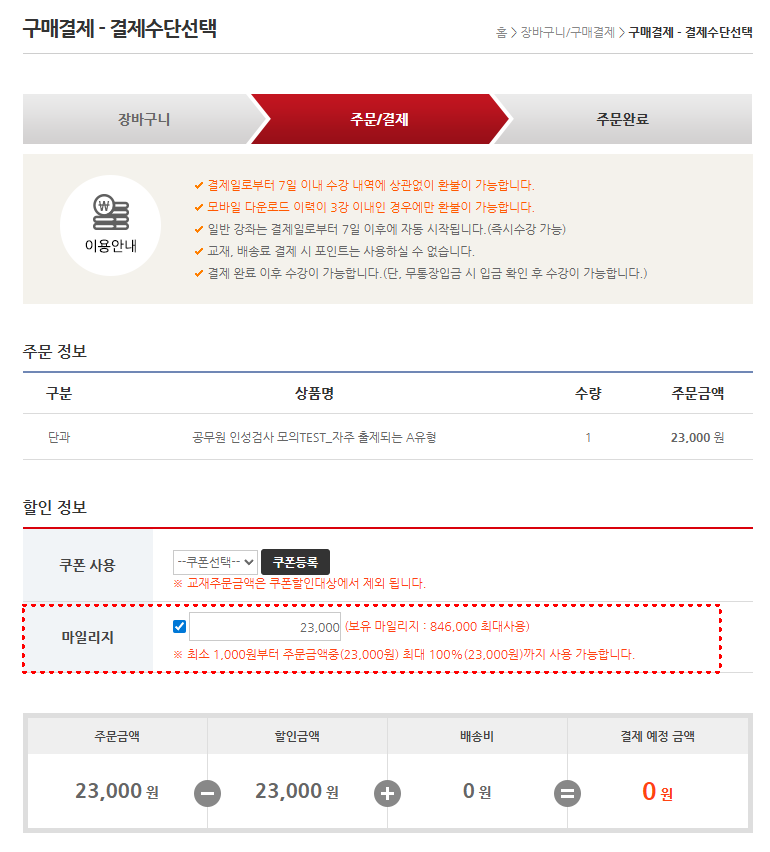Click the last orange checkmark bullet

pos(199,273)
